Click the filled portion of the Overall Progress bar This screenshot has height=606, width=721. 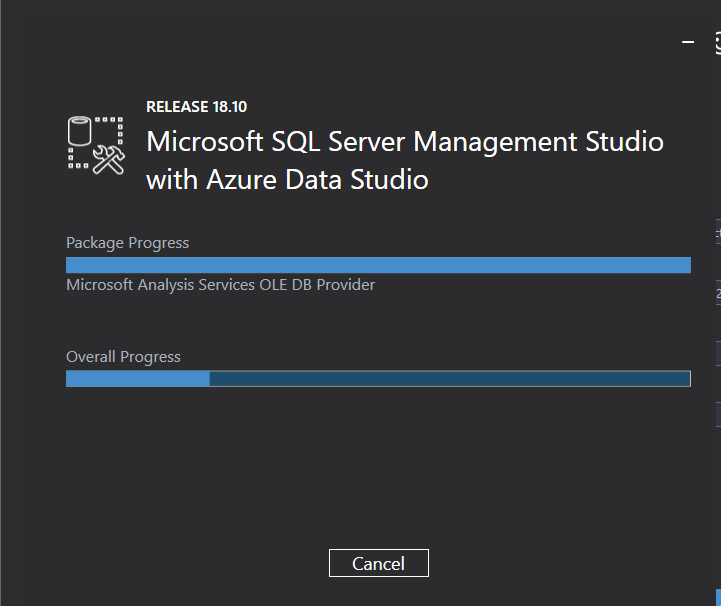click(137, 378)
